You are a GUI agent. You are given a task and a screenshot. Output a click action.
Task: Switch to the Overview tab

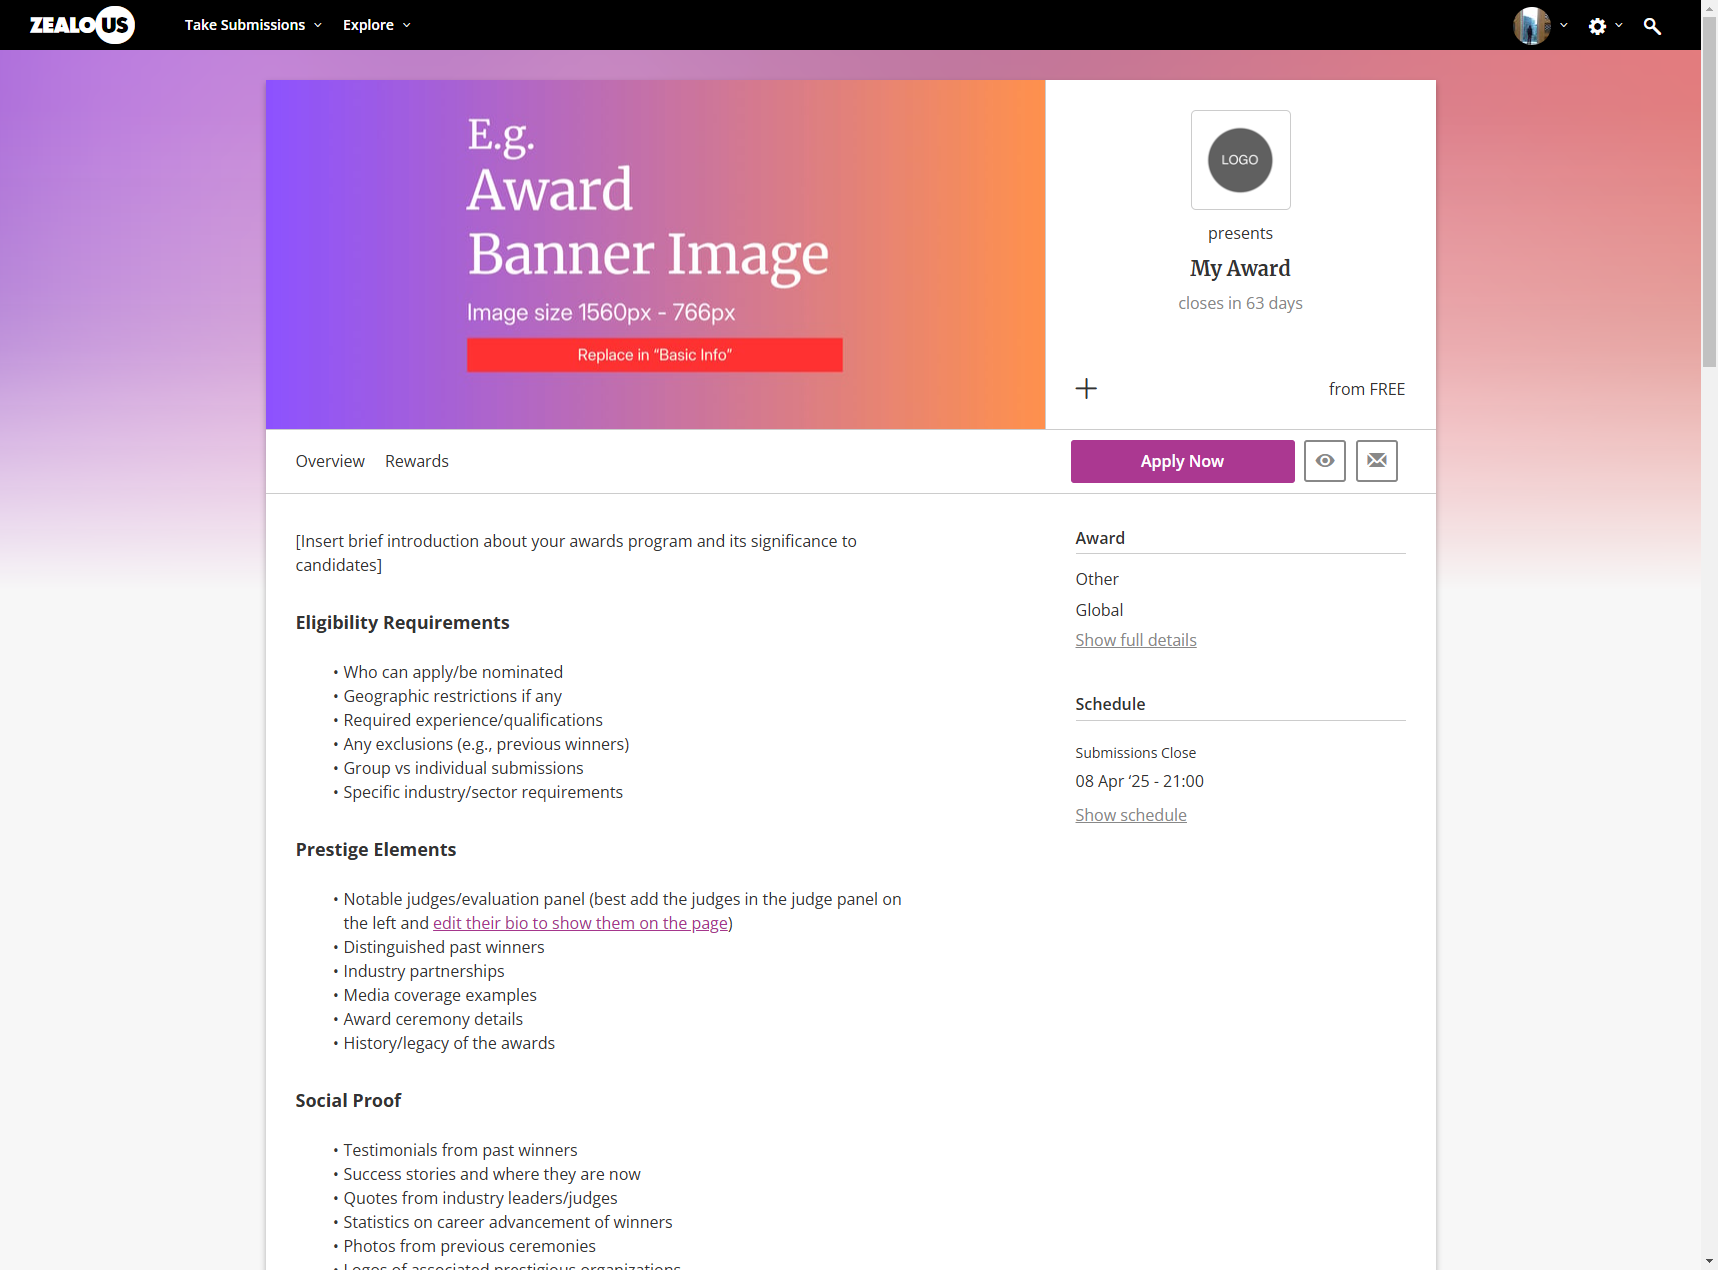(330, 461)
